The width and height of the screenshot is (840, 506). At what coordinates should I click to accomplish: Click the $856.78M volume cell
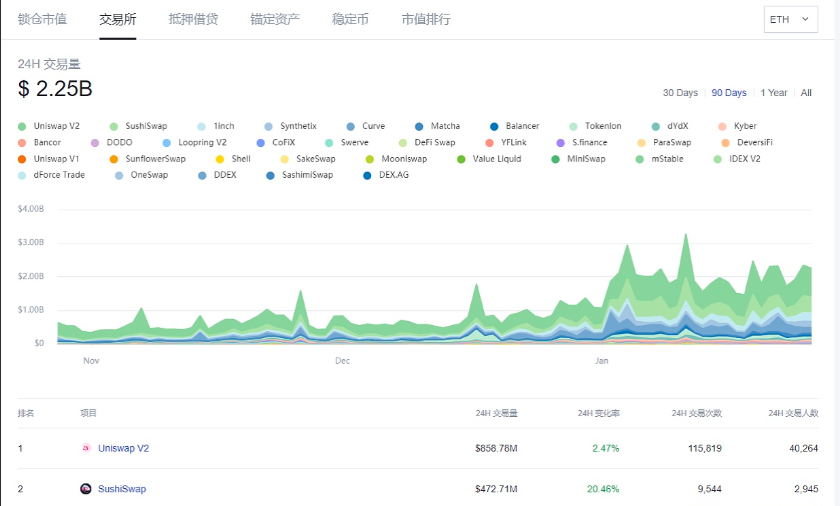tap(496, 448)
